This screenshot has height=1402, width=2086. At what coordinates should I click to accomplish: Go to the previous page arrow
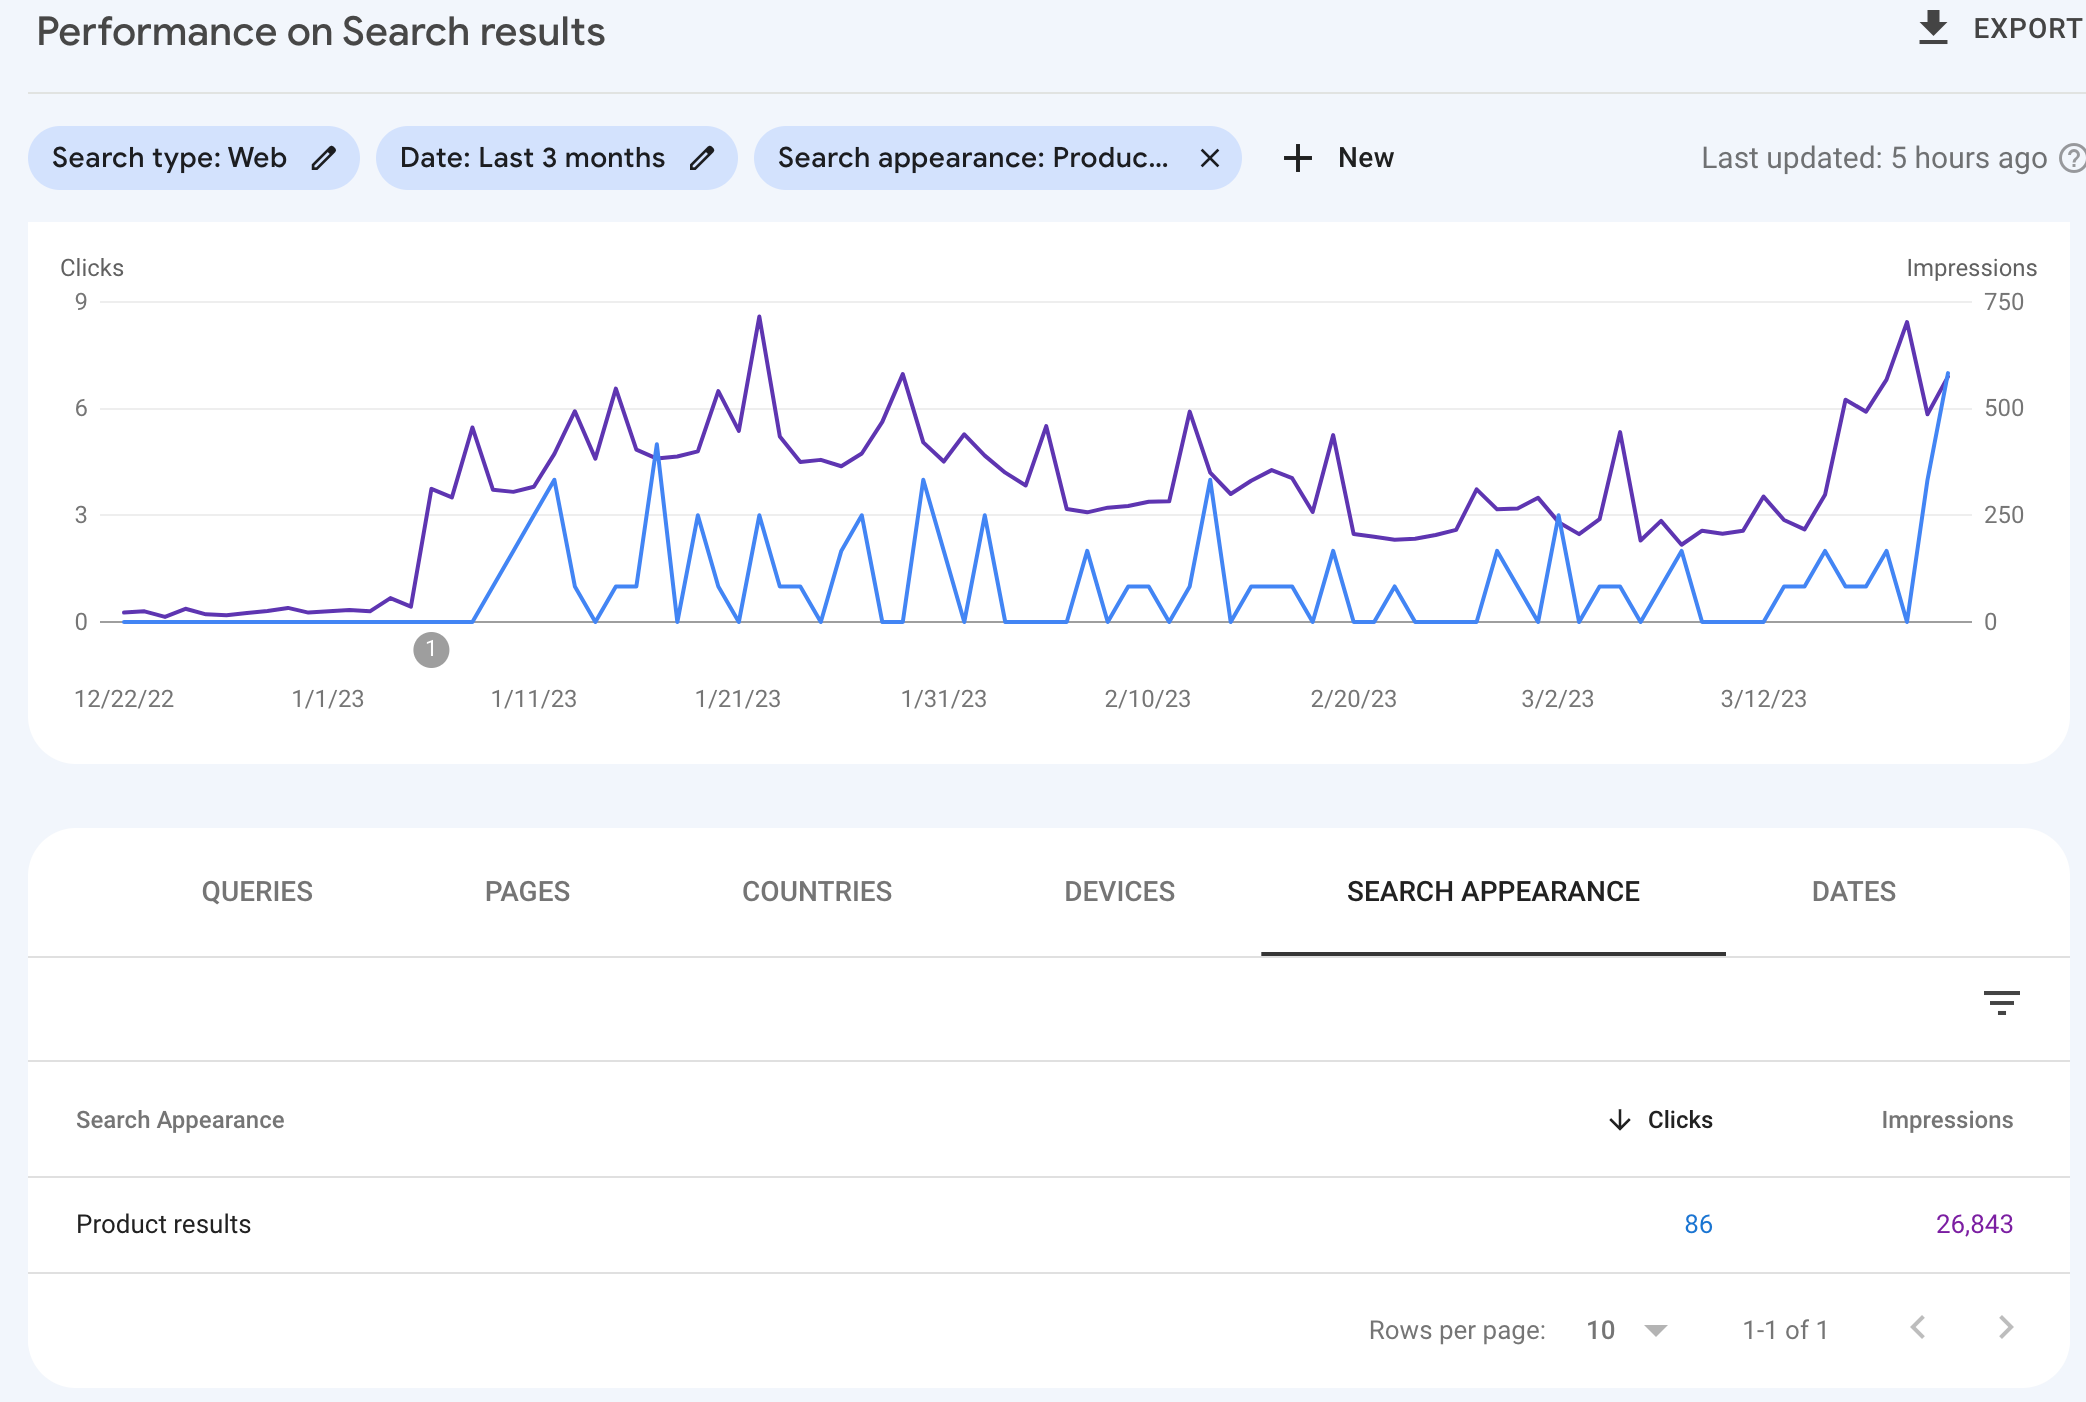(1917, 1328)
